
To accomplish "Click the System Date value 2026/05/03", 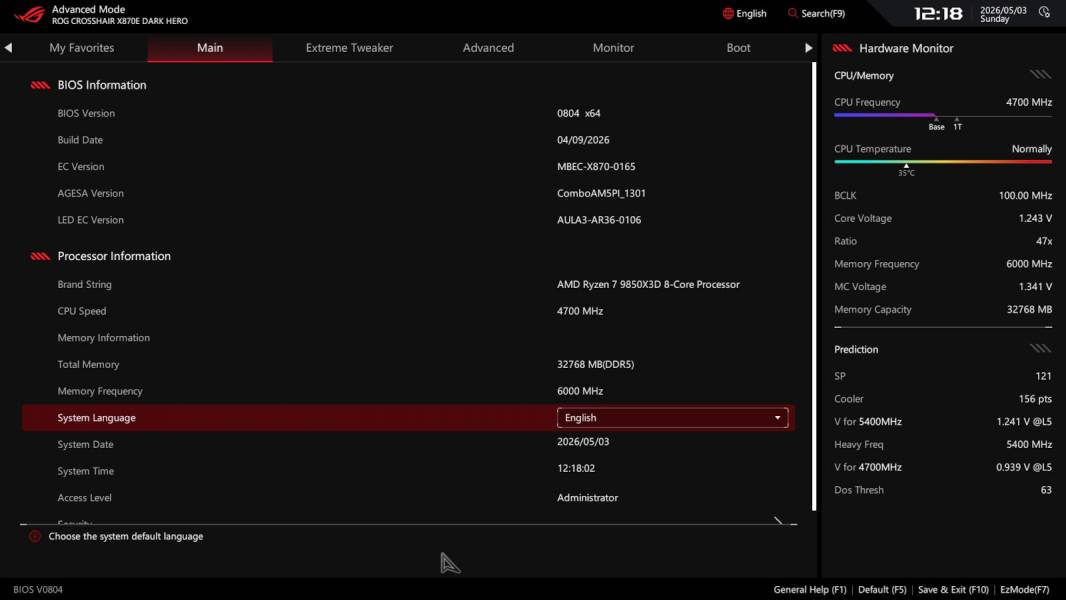I will point(583,442).
